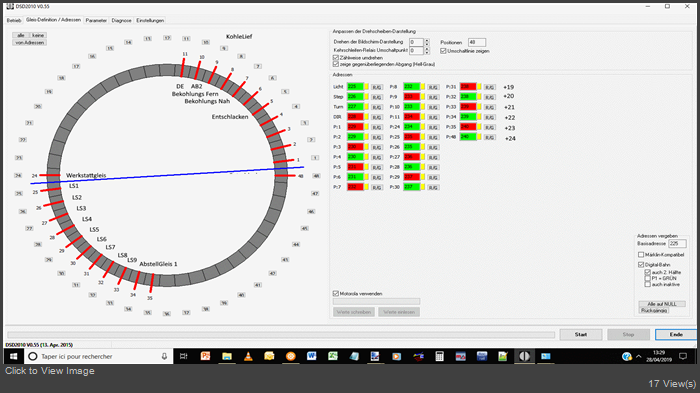Open the notification center icon
Viewport: 700px width, 393px height.
[683, 356]
